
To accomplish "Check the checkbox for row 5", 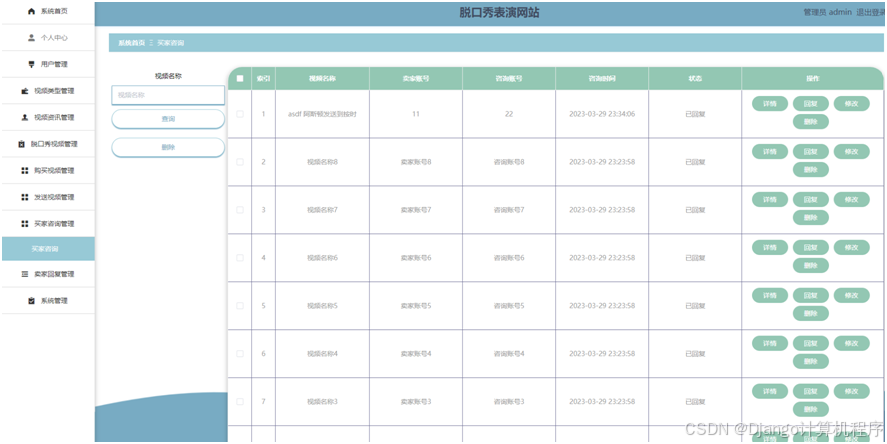I will tap(240, 305).
